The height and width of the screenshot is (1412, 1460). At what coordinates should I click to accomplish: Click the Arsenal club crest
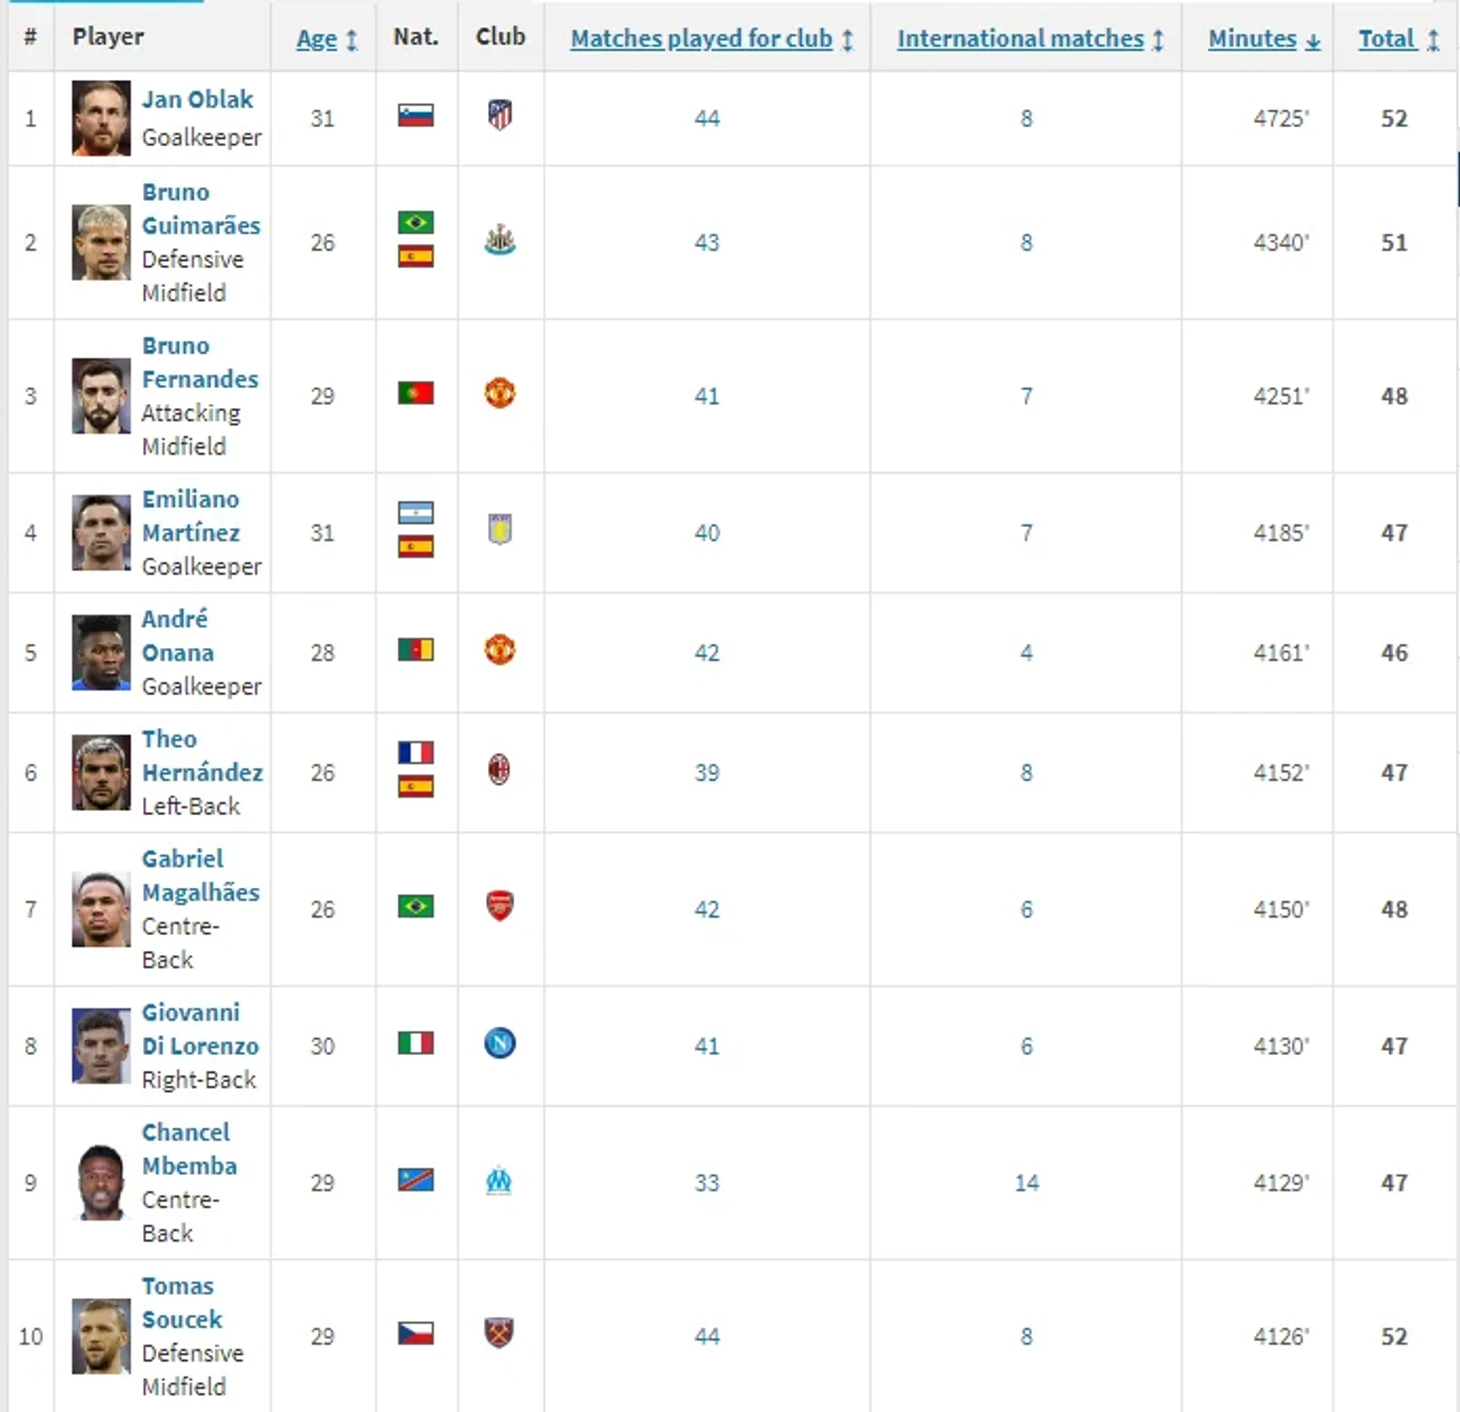(500, 906)
